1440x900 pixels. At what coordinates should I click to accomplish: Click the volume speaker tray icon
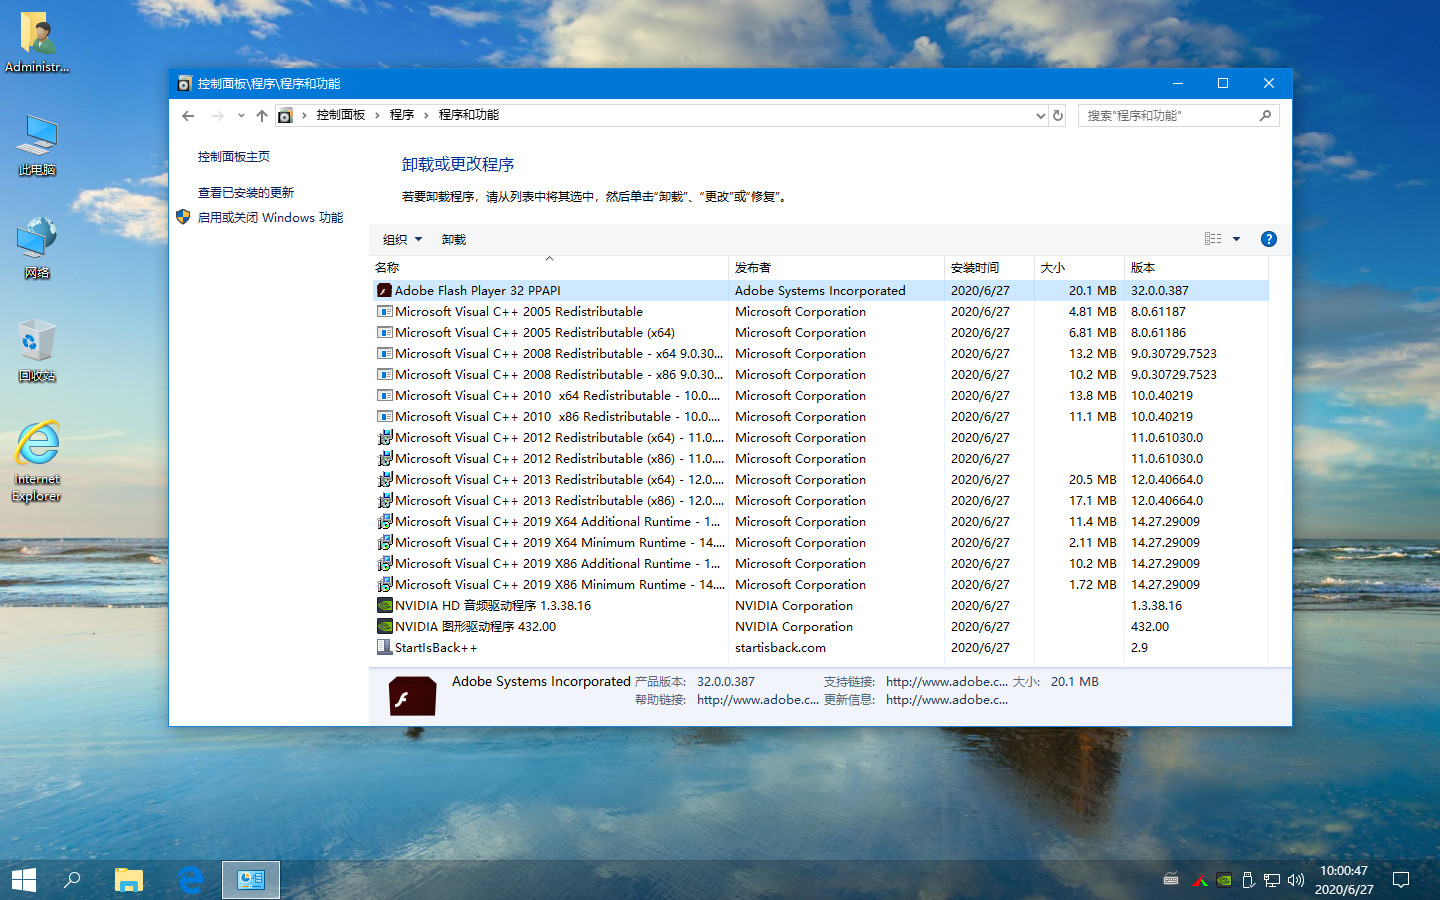coord(1296,880)
